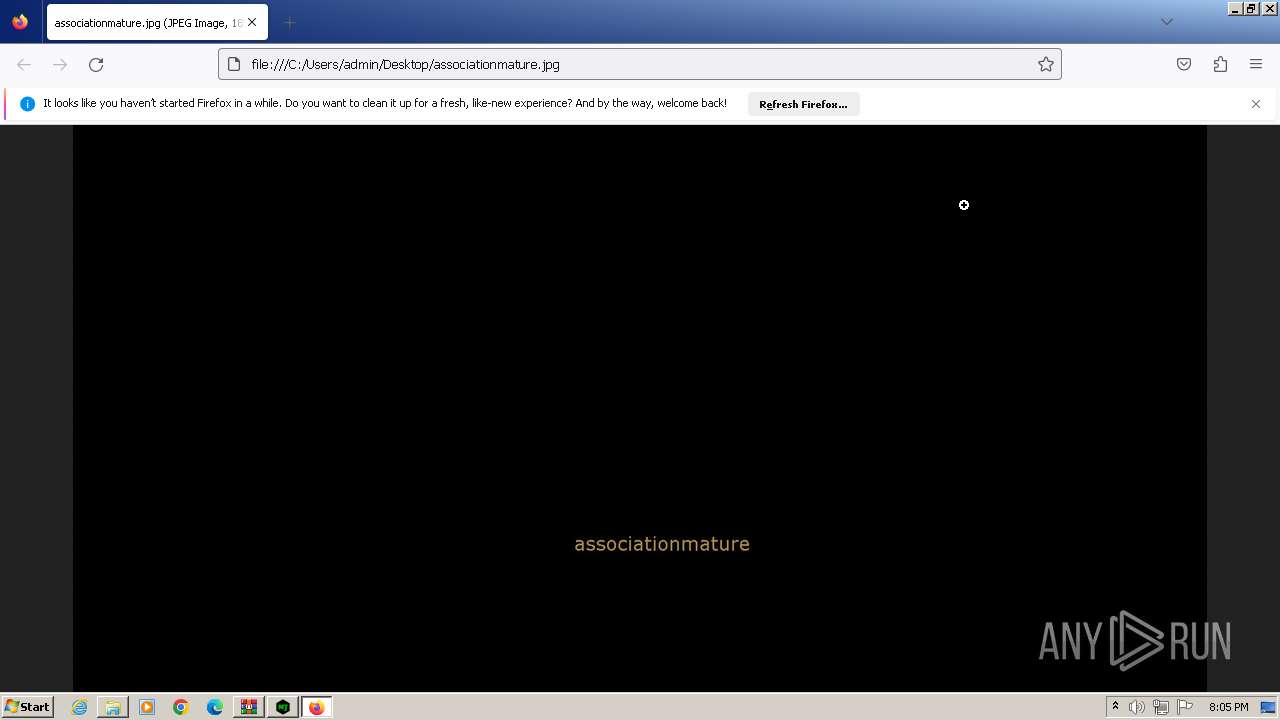The height and width of the screenshot is (720, 1280).
Task: Go back one page
Action: pos(24,64)
